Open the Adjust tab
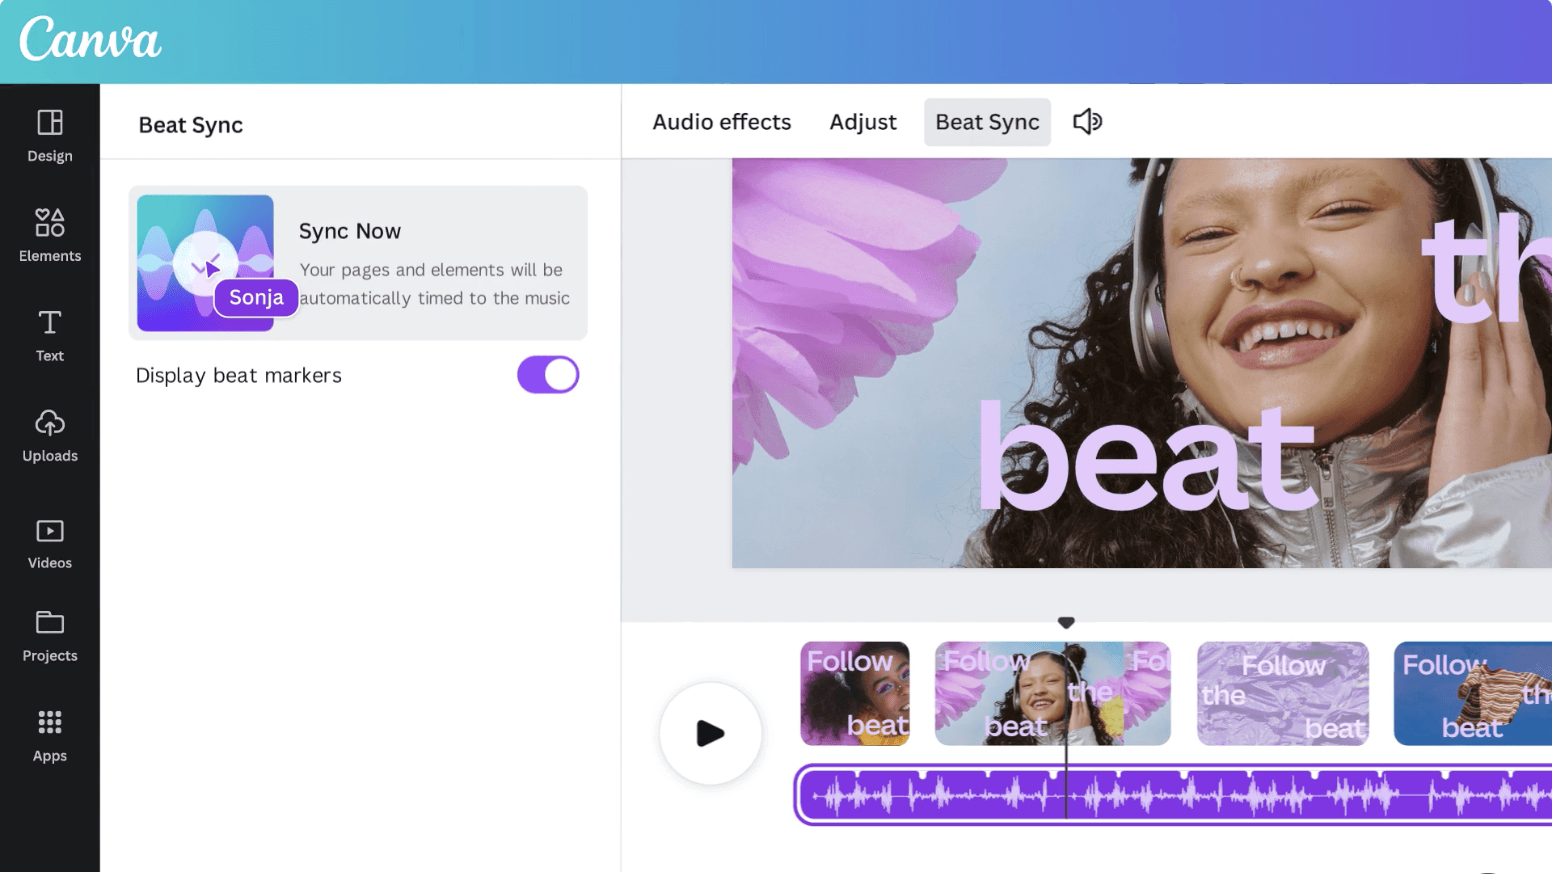The image size is (1552, 874). click(863, 122)
